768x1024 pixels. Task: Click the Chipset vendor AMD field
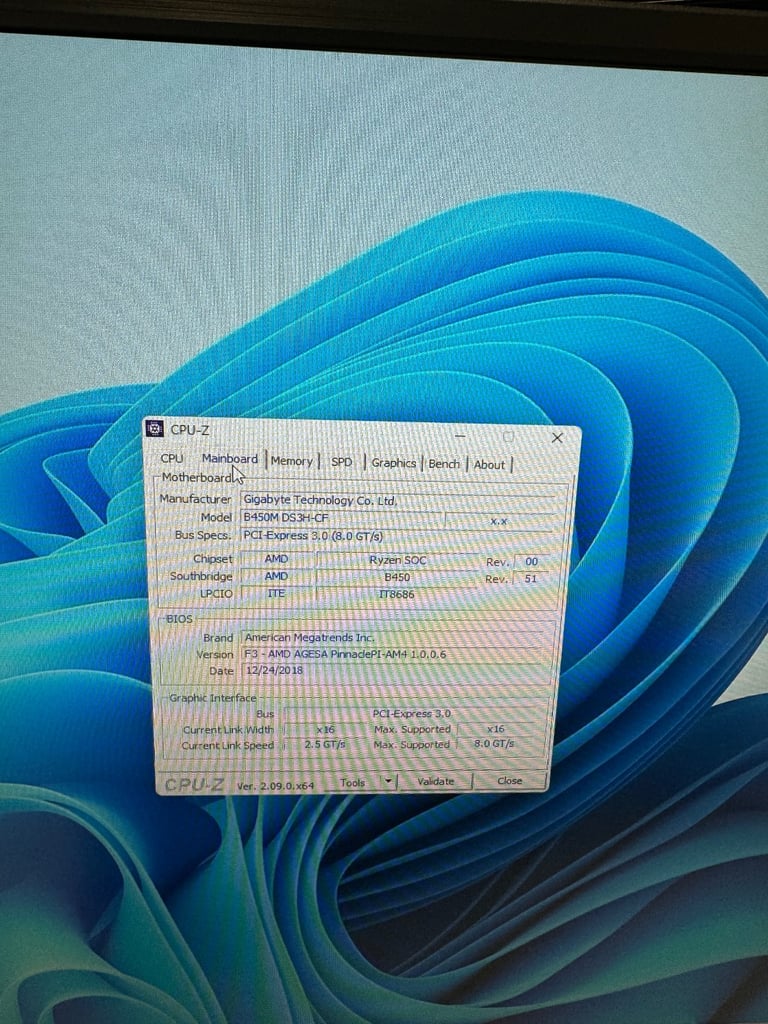tap(276, 559)
